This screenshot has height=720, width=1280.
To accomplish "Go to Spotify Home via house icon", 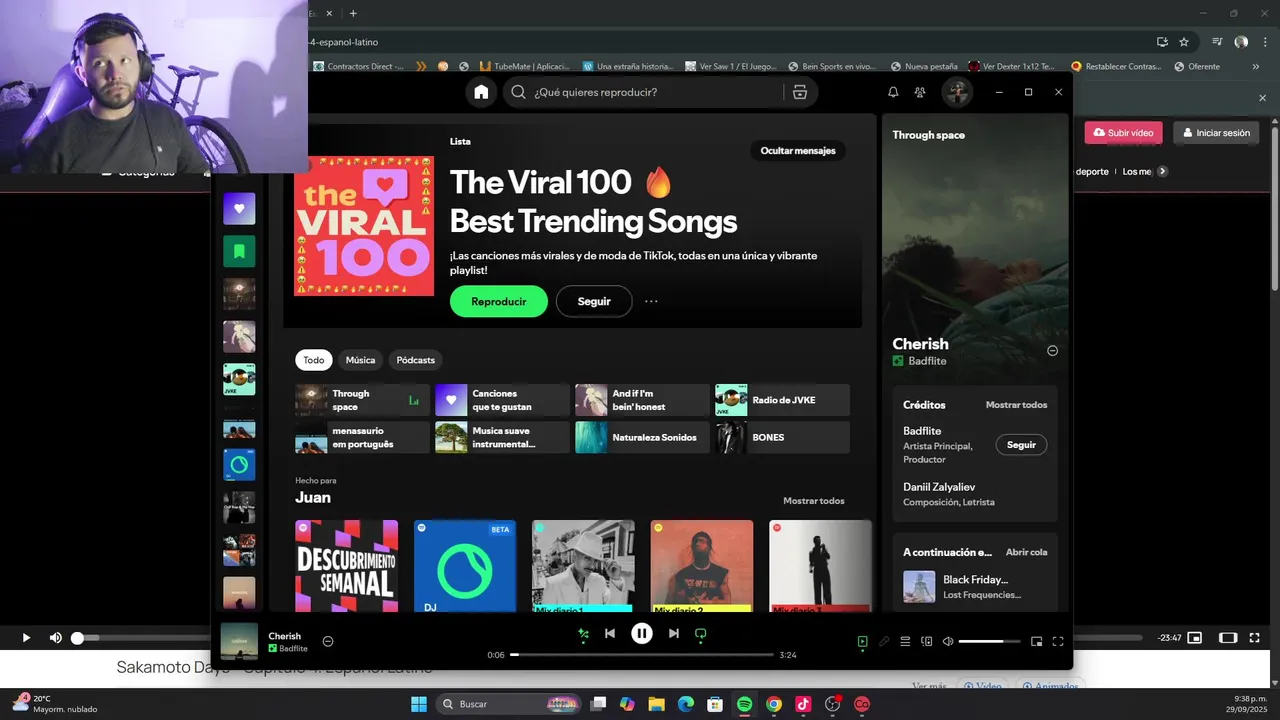I will click(x=481, y=92).
